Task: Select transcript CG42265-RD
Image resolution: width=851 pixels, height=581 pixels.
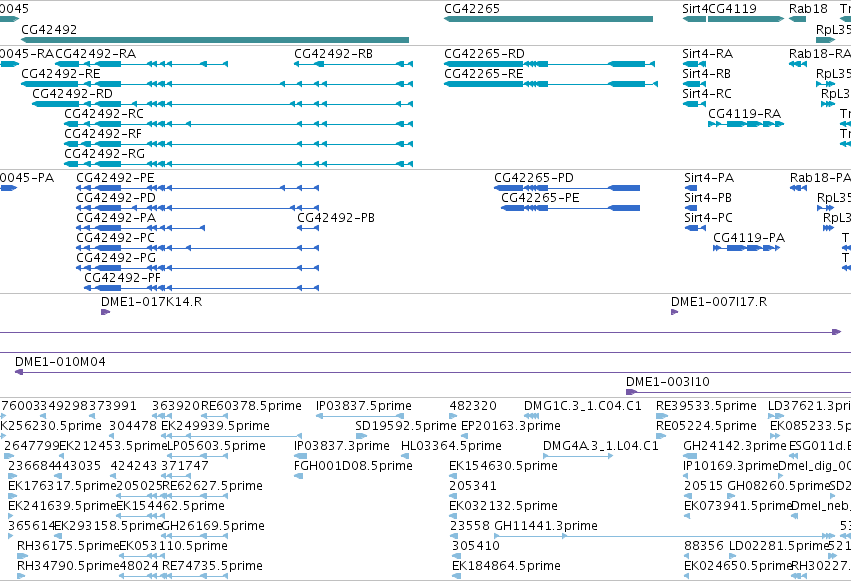Action: pos(550,64)
